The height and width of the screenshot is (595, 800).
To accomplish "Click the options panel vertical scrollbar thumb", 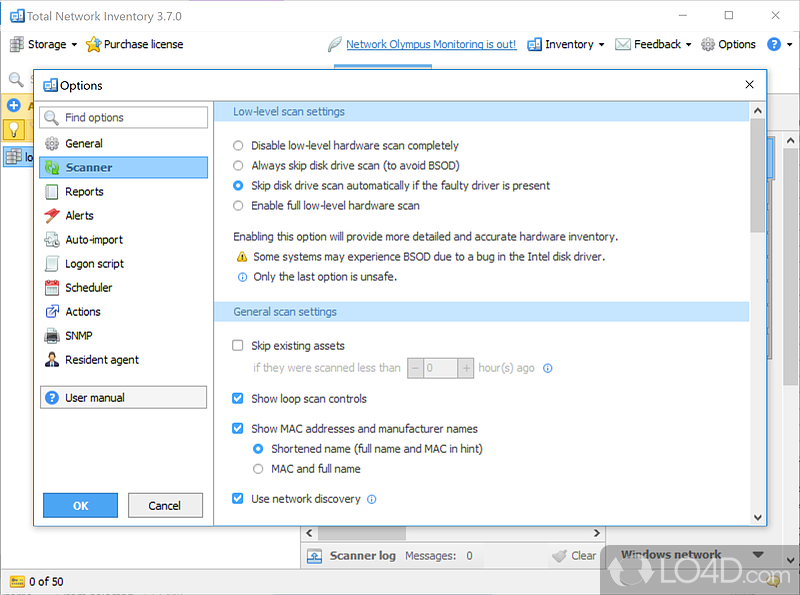I will coord(758,176).
